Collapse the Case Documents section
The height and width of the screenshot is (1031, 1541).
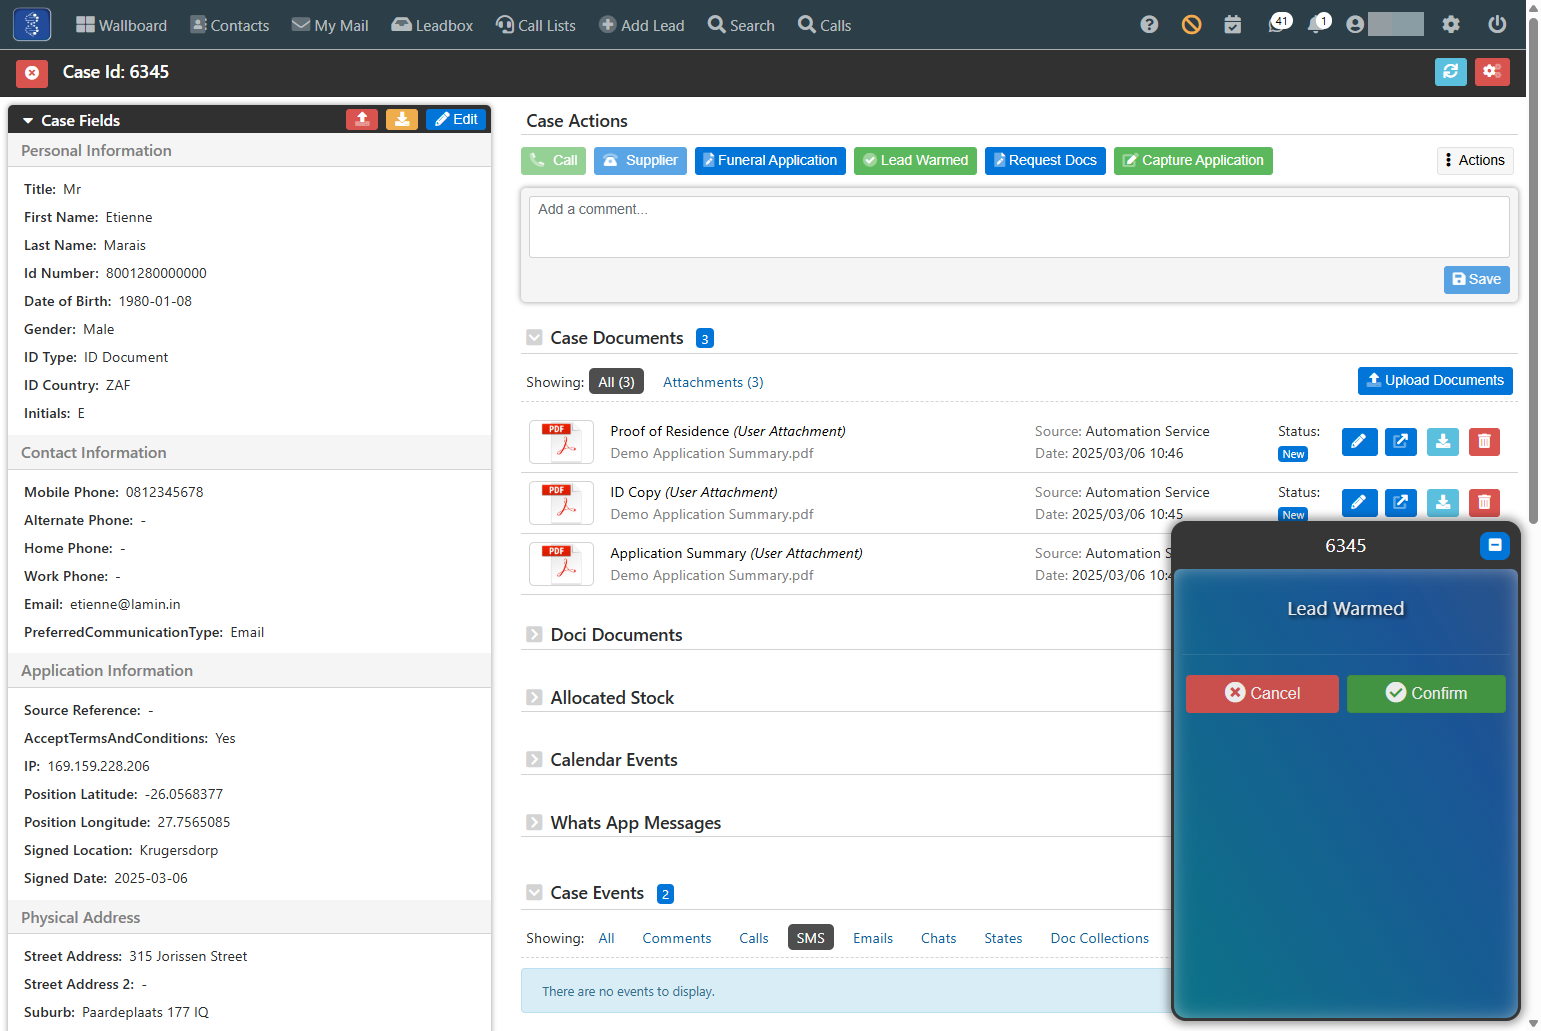(534, 338)
